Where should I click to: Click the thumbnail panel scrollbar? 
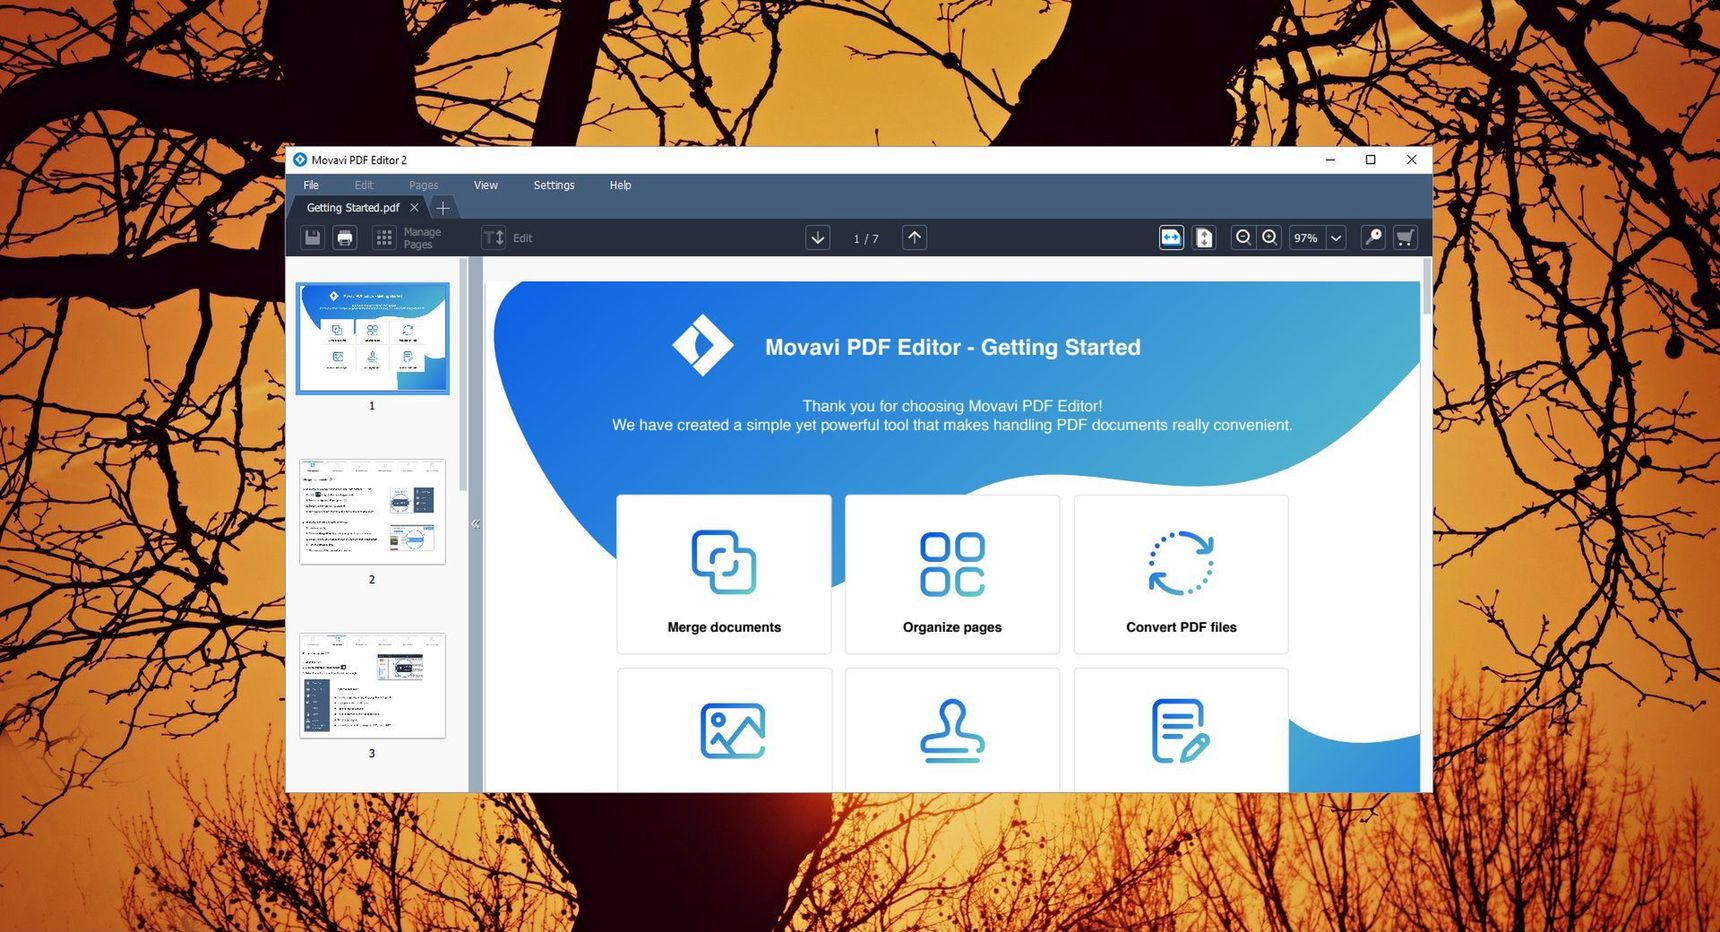click(x=463, y=375)
